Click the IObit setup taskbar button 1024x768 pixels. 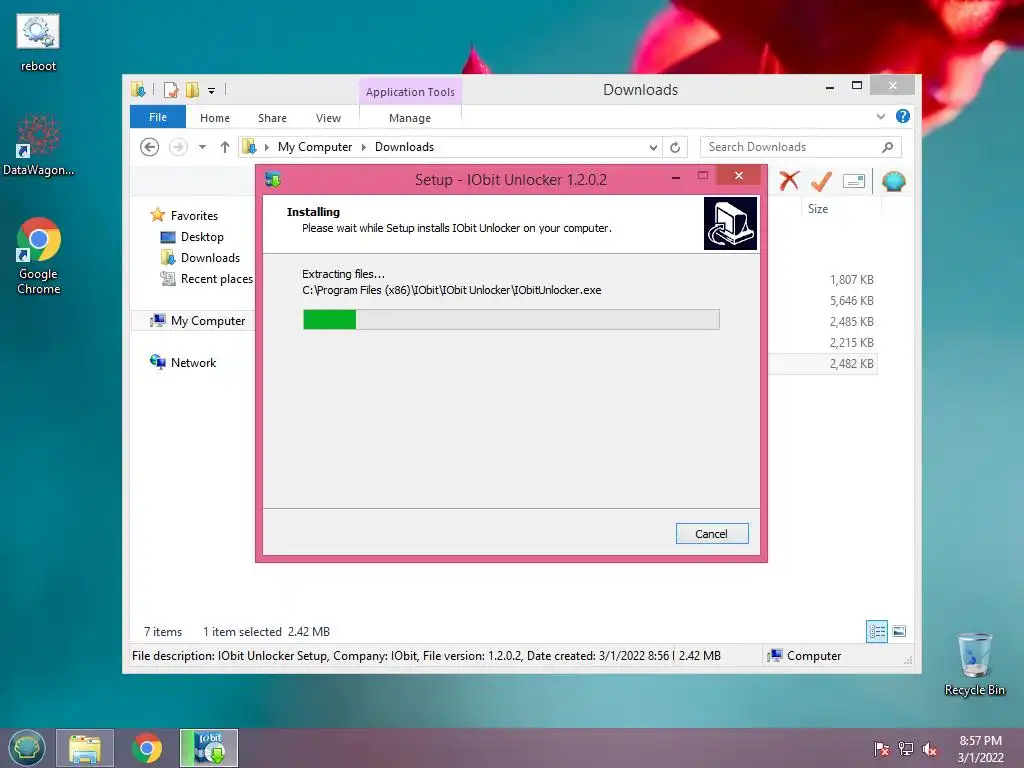click(209, 748)
